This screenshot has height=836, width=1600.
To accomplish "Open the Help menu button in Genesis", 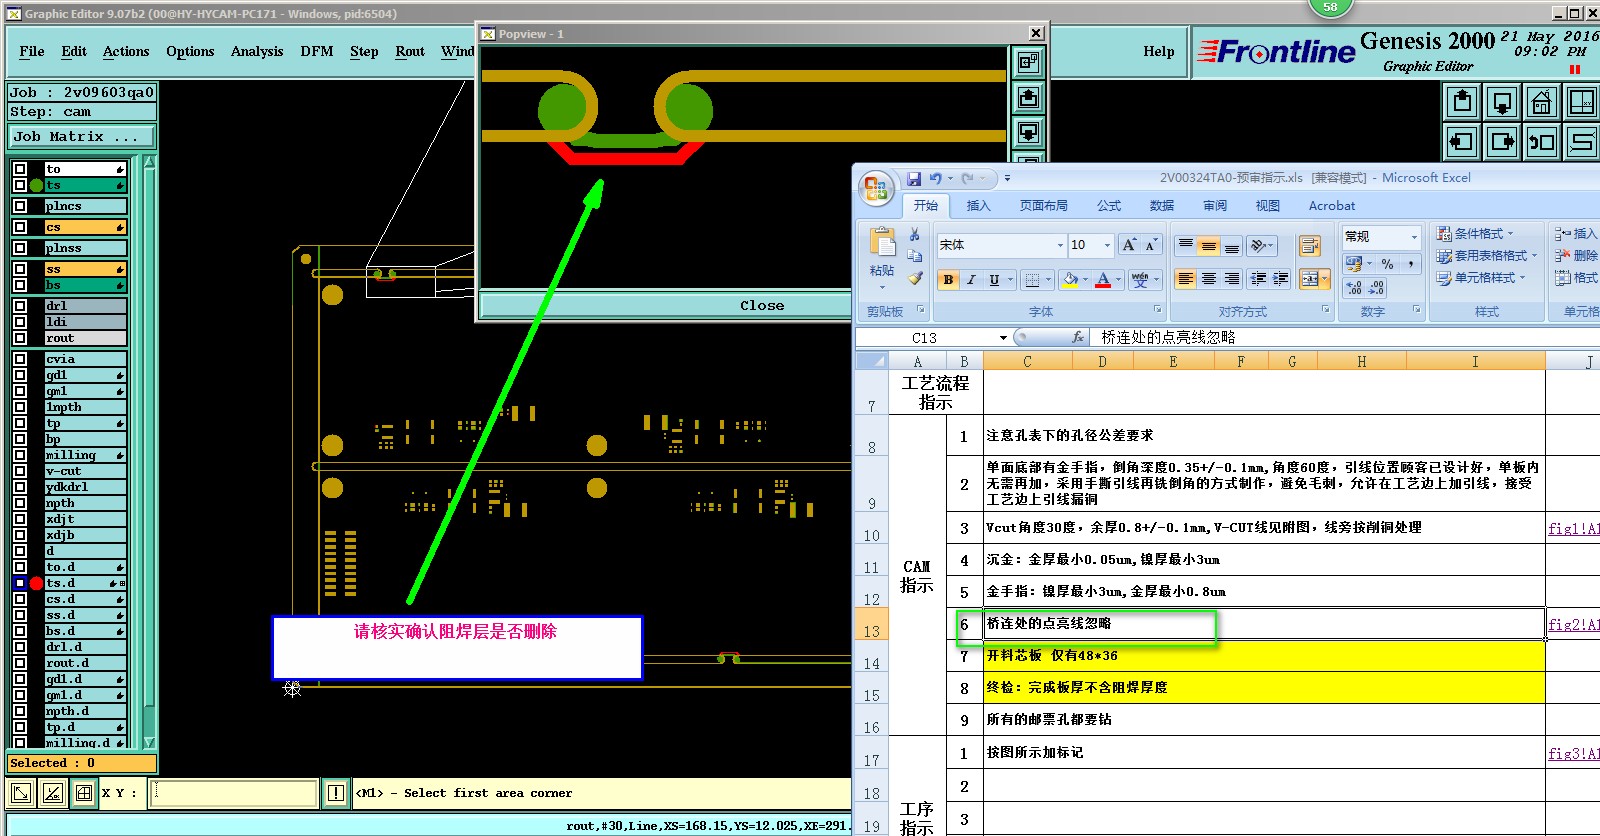I will pyautogui.click(x=1159, y=51).
